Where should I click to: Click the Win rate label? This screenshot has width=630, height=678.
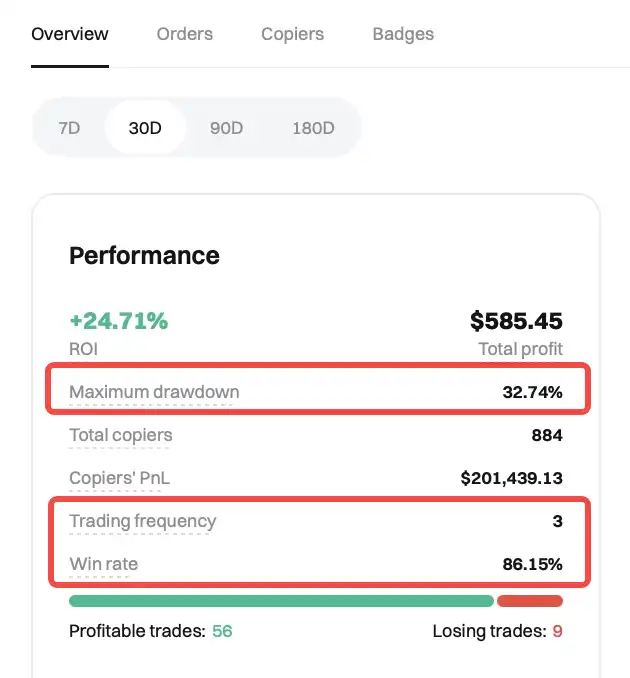coord(103,564)
